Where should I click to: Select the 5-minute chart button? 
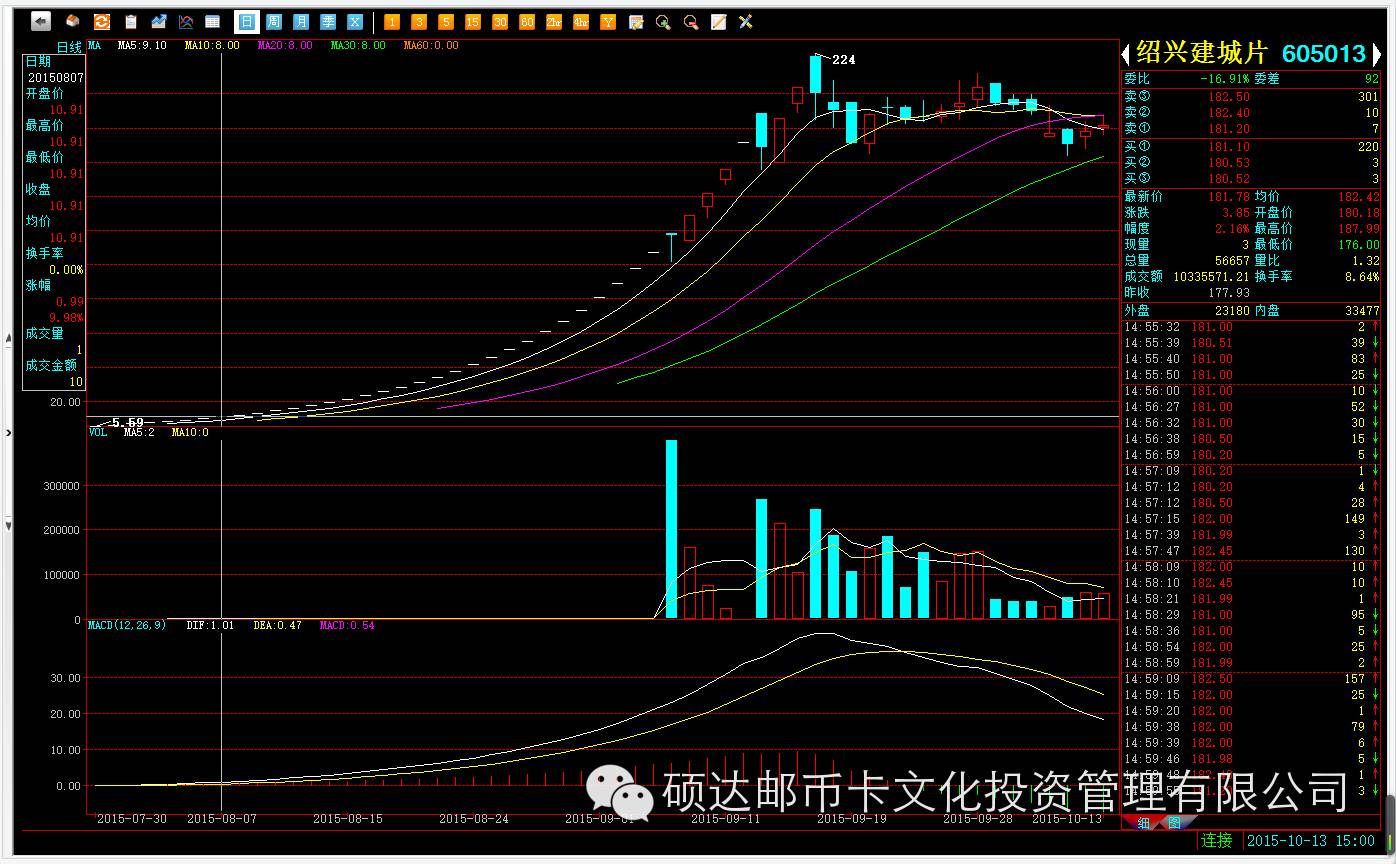click(446, 21)
